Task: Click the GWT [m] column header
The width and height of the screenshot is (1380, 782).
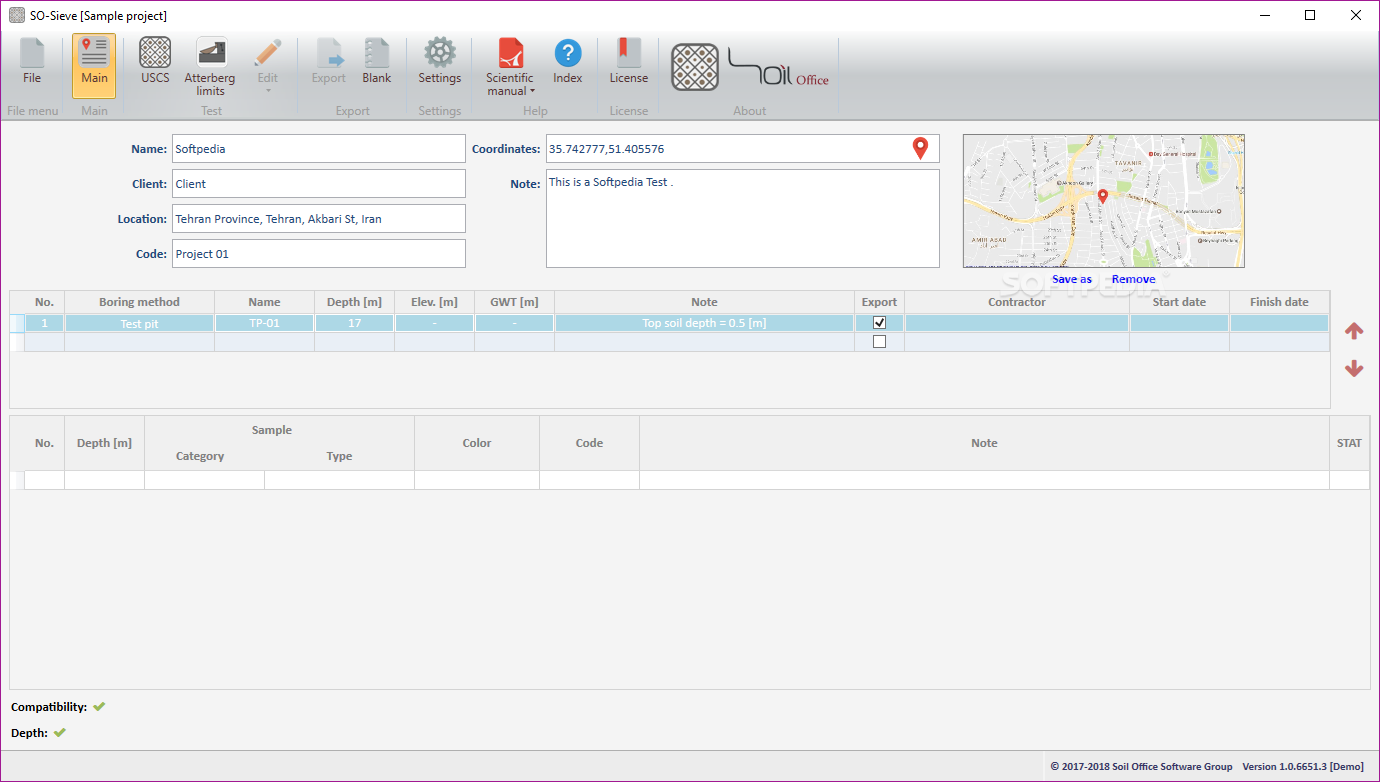Action: click(x=514, y=302)
